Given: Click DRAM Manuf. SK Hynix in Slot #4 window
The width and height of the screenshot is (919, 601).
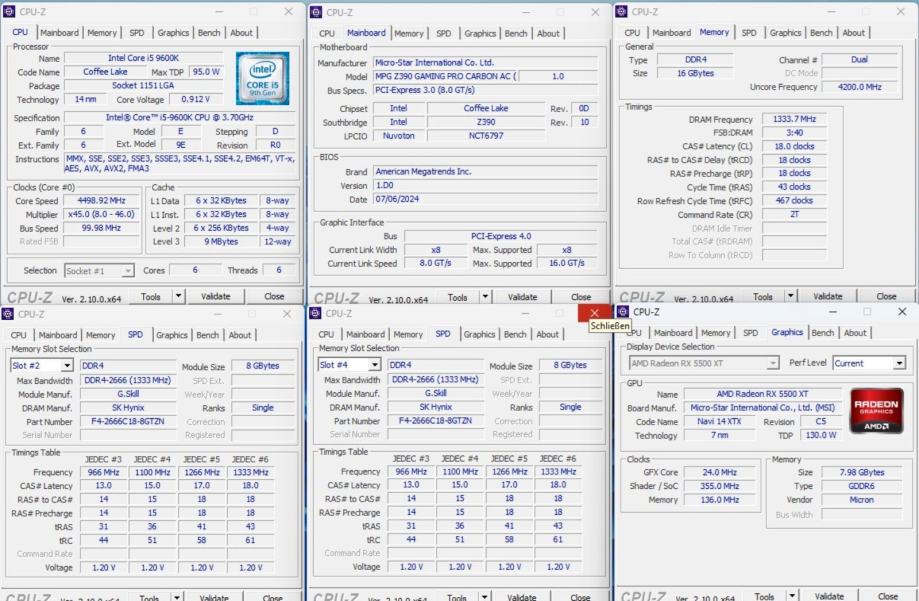Looking at the screenshot, I should [435, 407].
